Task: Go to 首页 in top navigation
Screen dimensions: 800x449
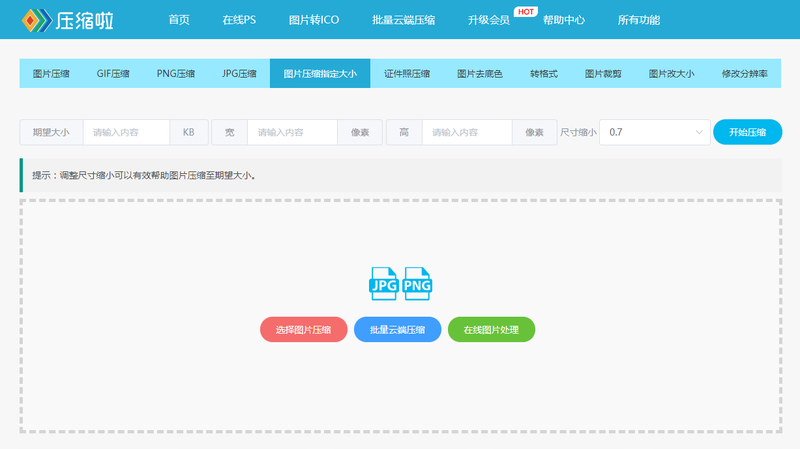Action: click(x=179, y=20)
